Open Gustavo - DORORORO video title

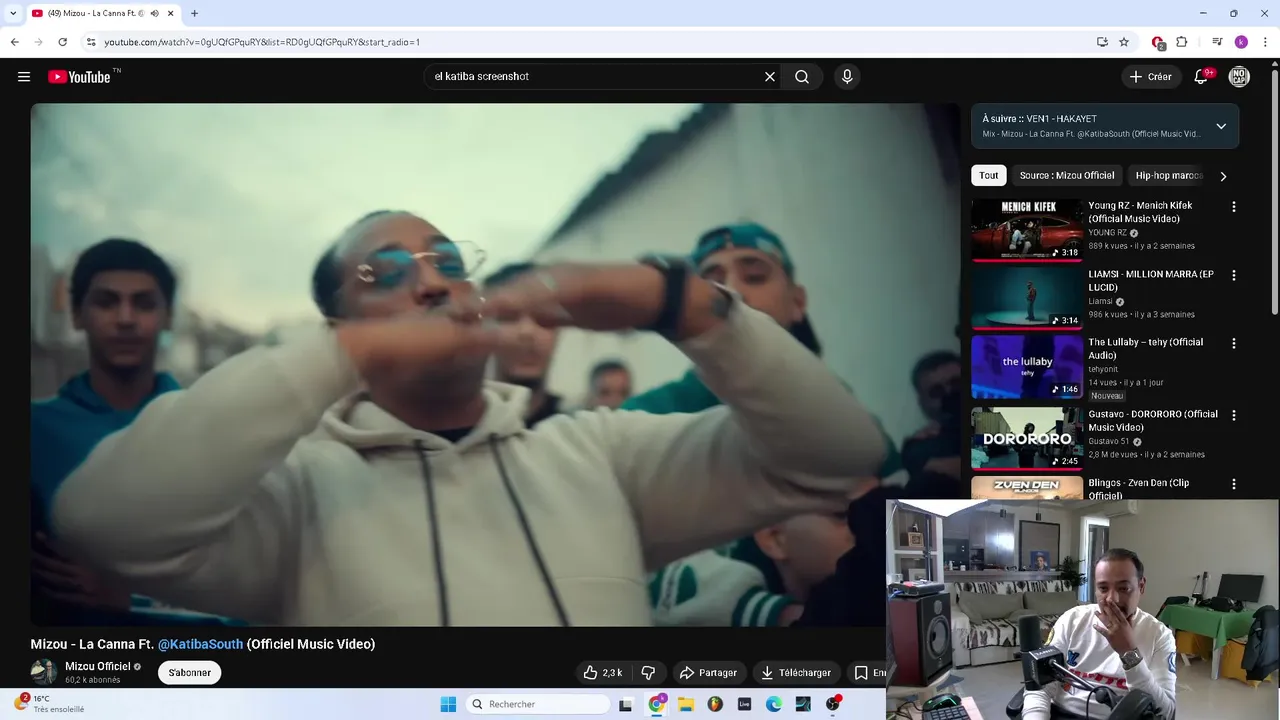point(1153,421)
